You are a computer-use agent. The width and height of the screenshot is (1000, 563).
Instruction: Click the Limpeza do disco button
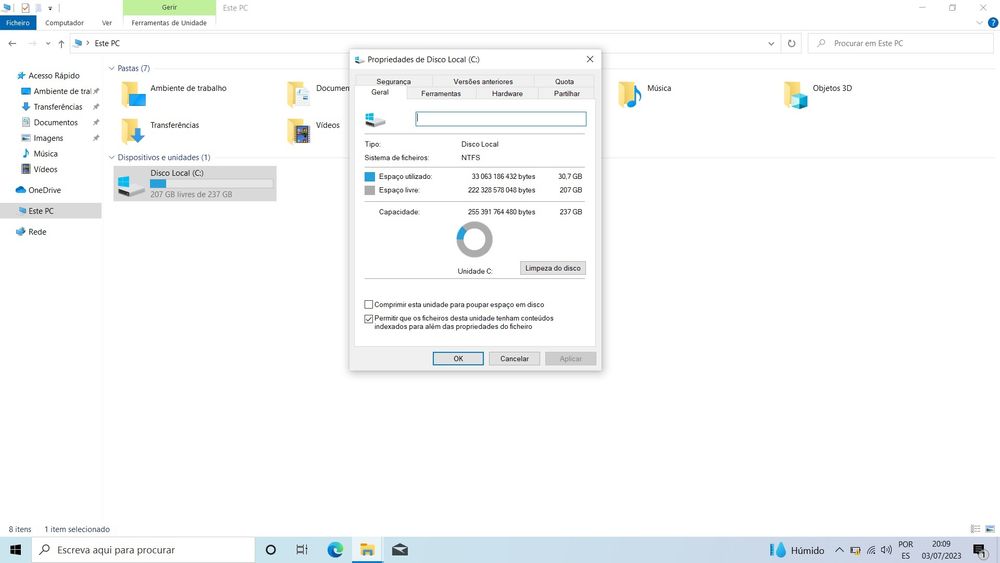pyautogui.click(x=552, y=268)
